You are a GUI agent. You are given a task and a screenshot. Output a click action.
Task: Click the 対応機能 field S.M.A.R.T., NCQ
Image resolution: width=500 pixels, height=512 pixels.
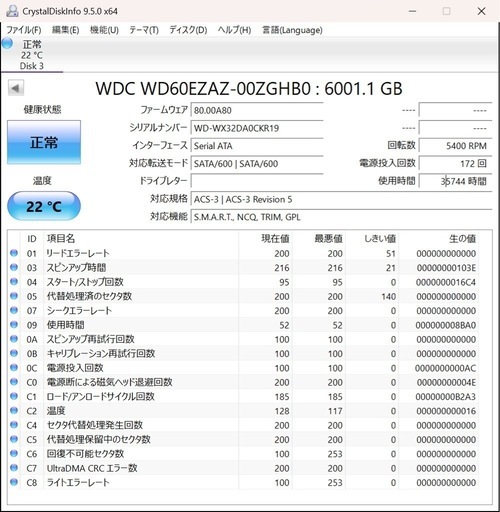tap(341, 217)
